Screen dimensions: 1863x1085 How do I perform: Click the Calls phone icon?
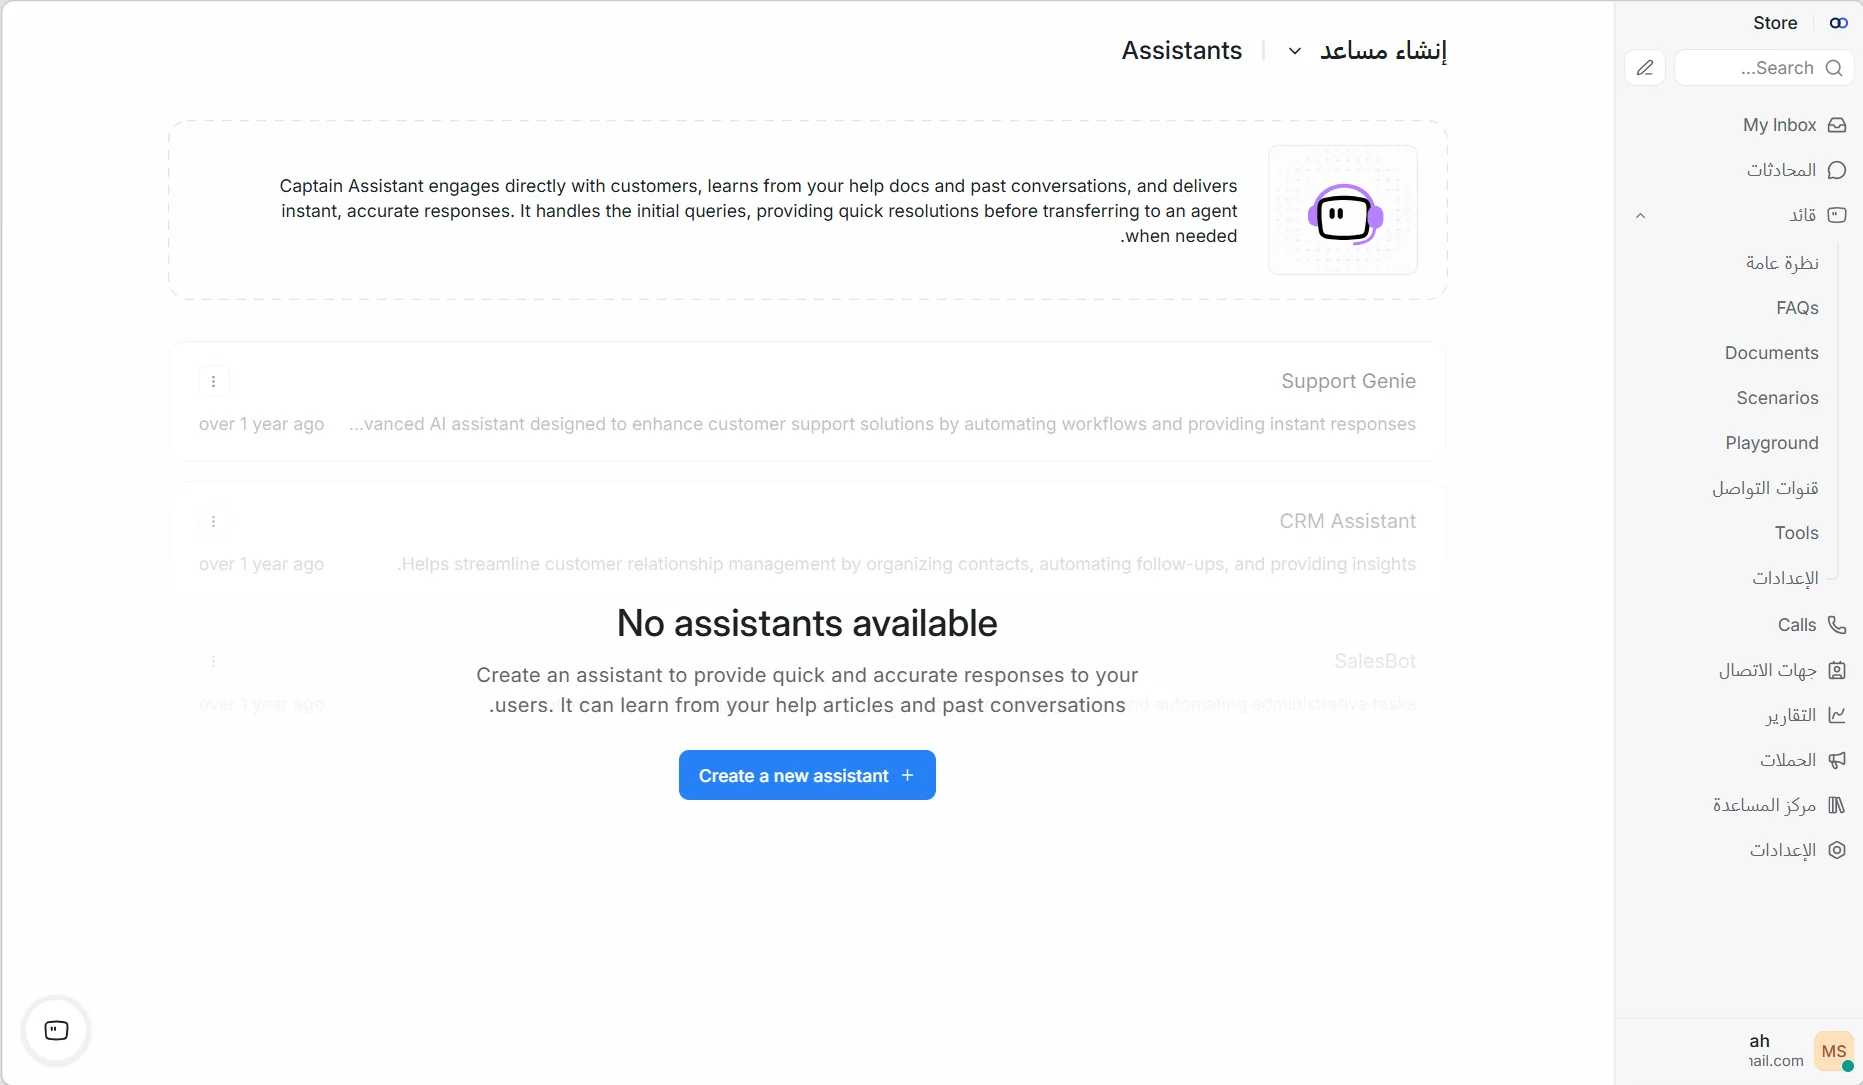click(x=1837, y=625)
